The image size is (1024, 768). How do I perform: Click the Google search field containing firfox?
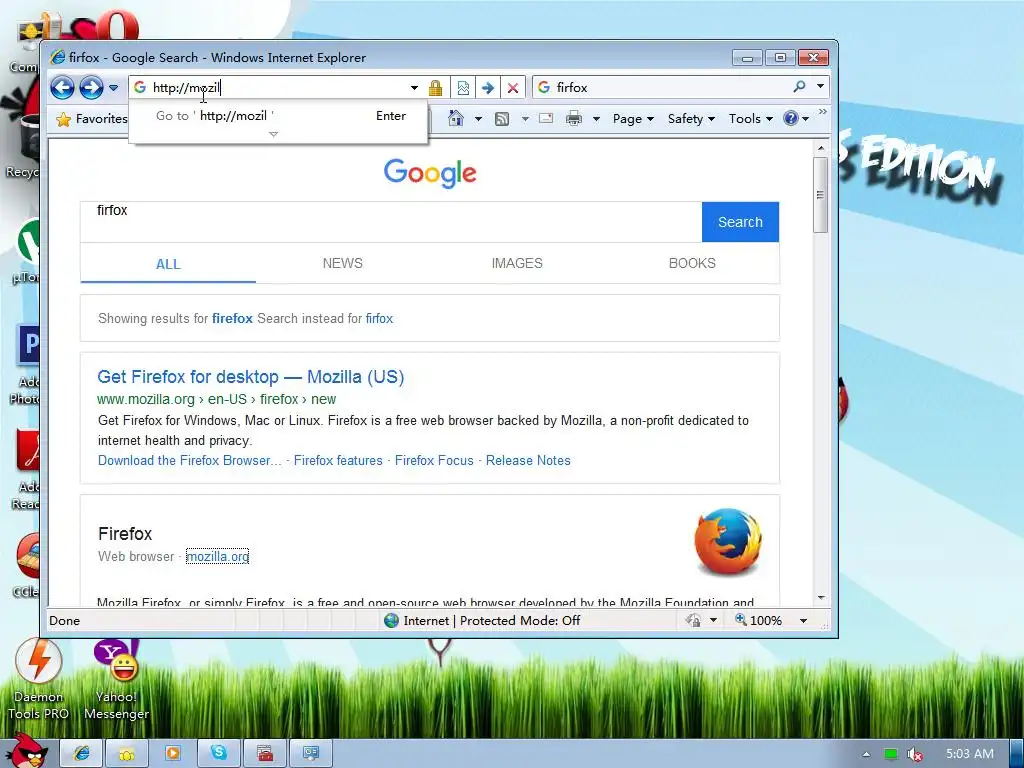coord(391,222)
